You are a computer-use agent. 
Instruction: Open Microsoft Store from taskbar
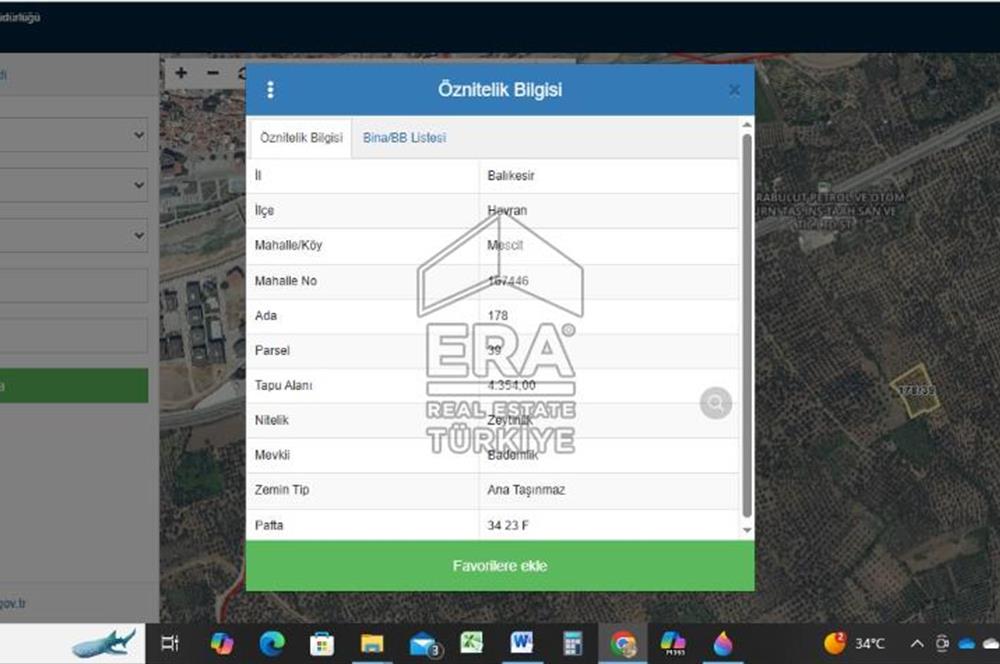tap(322, 644)
